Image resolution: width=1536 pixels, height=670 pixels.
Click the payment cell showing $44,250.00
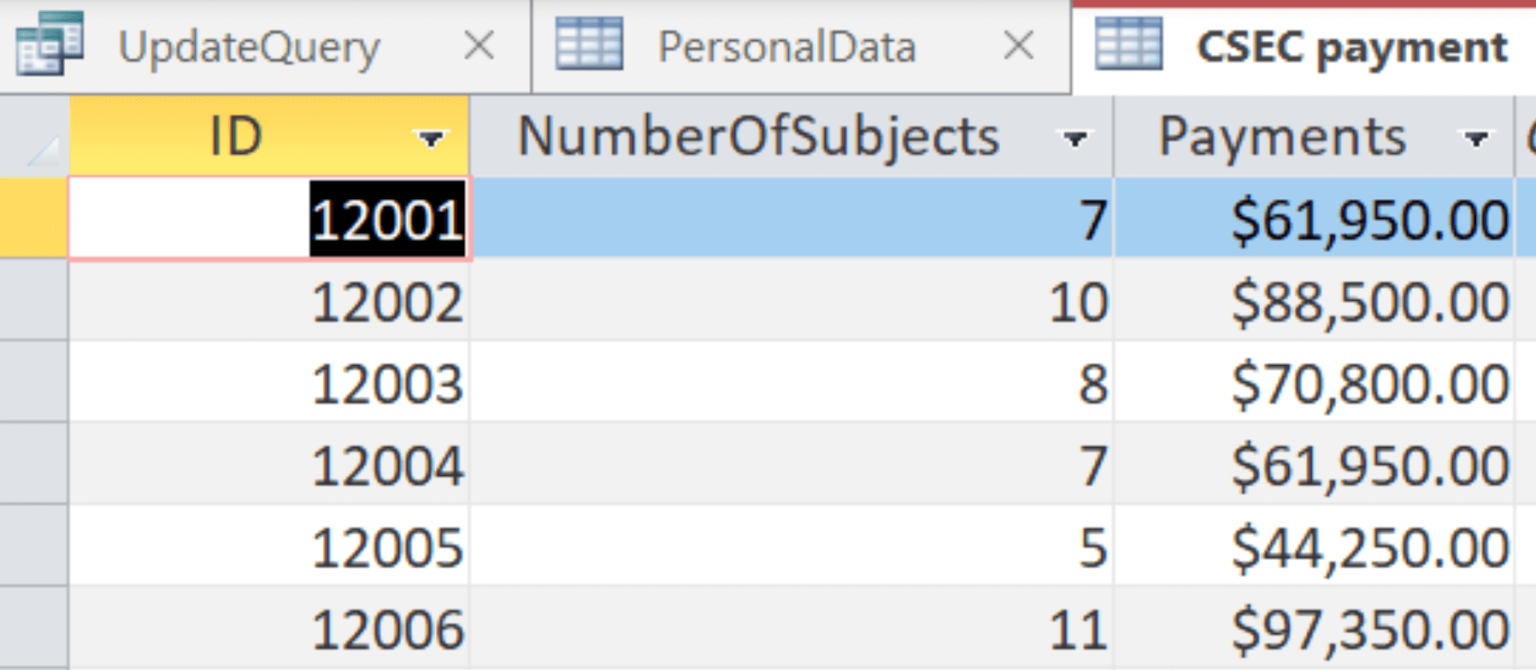[1369, 548]
